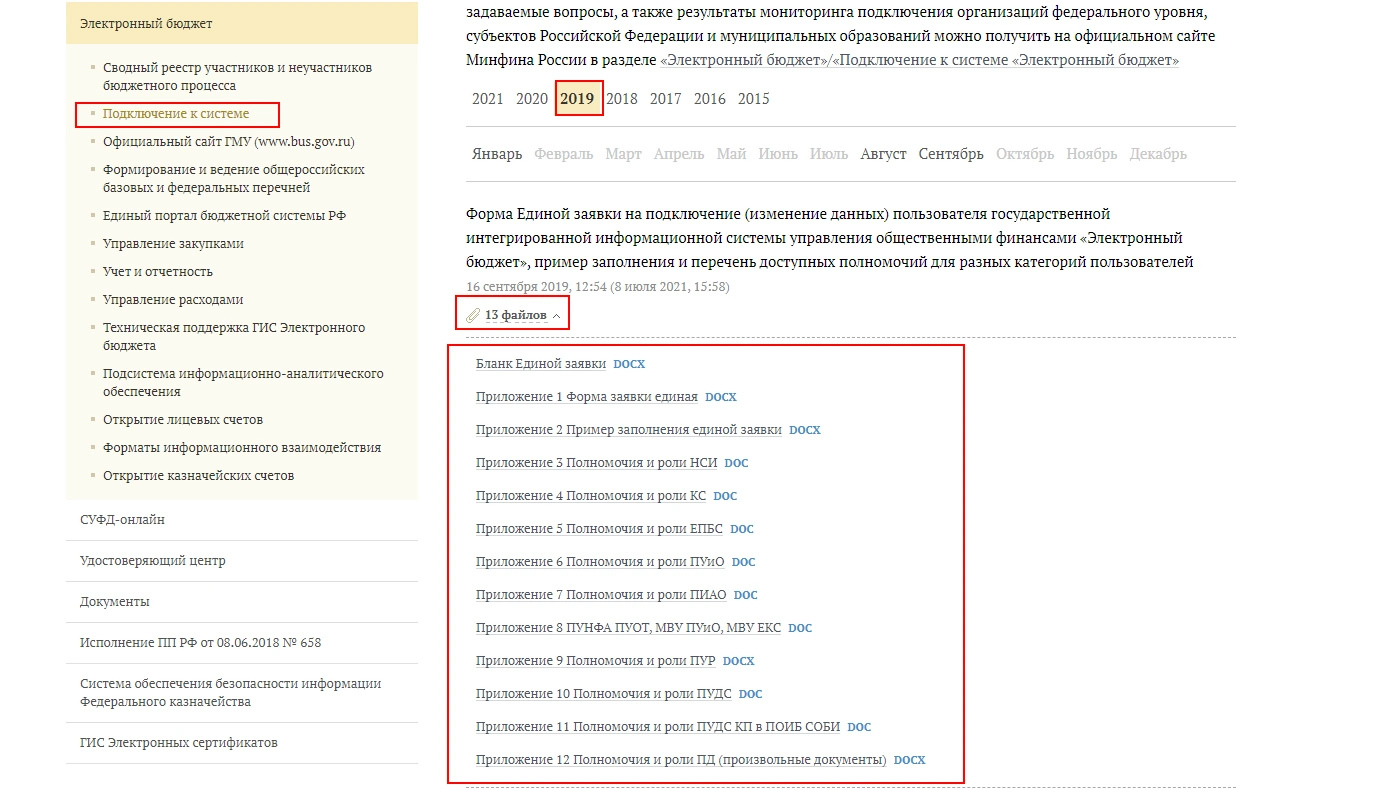
Task: Collapse the 13 файлов attachments list
Action: (x=522, y=315)
